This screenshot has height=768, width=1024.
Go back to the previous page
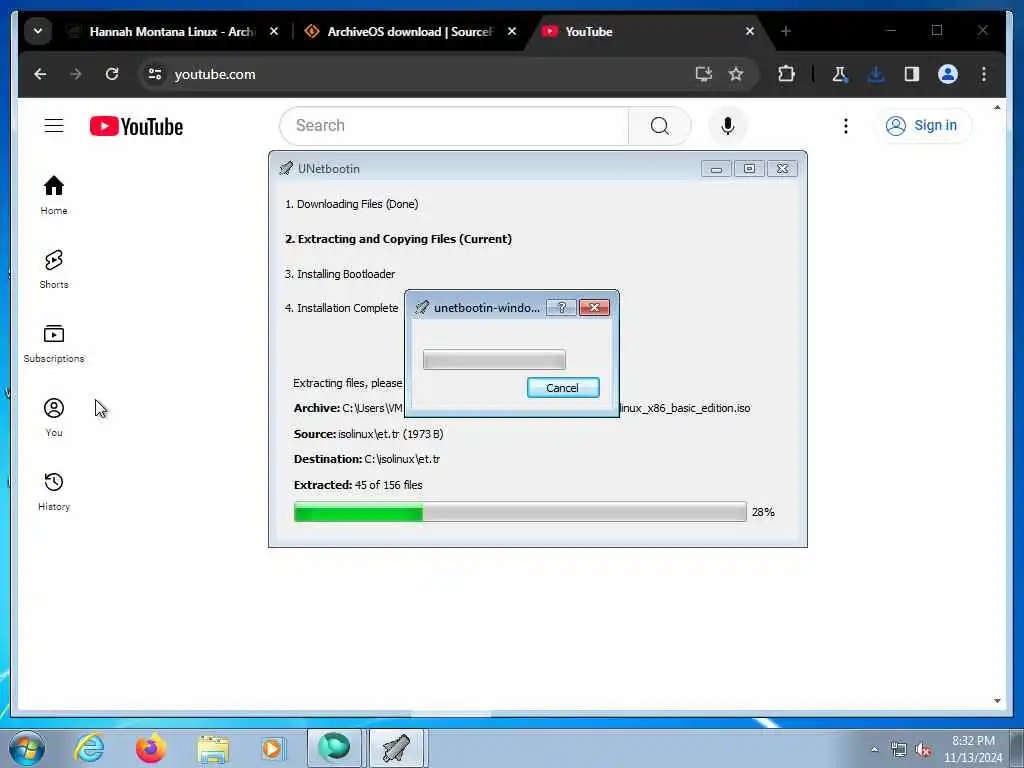[40, 74]
